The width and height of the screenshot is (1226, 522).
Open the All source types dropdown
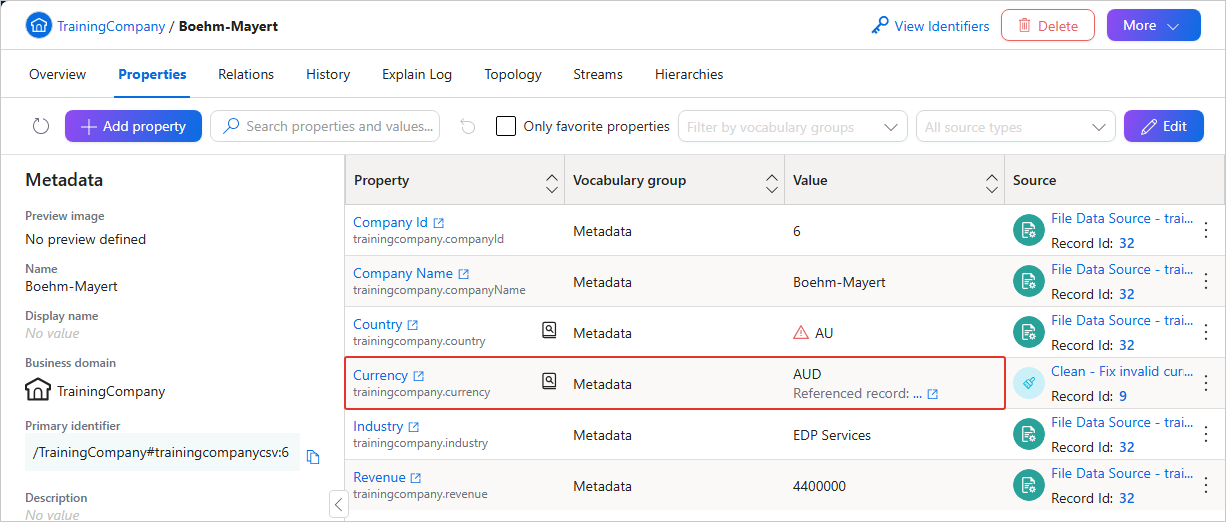coord(1016,127)
